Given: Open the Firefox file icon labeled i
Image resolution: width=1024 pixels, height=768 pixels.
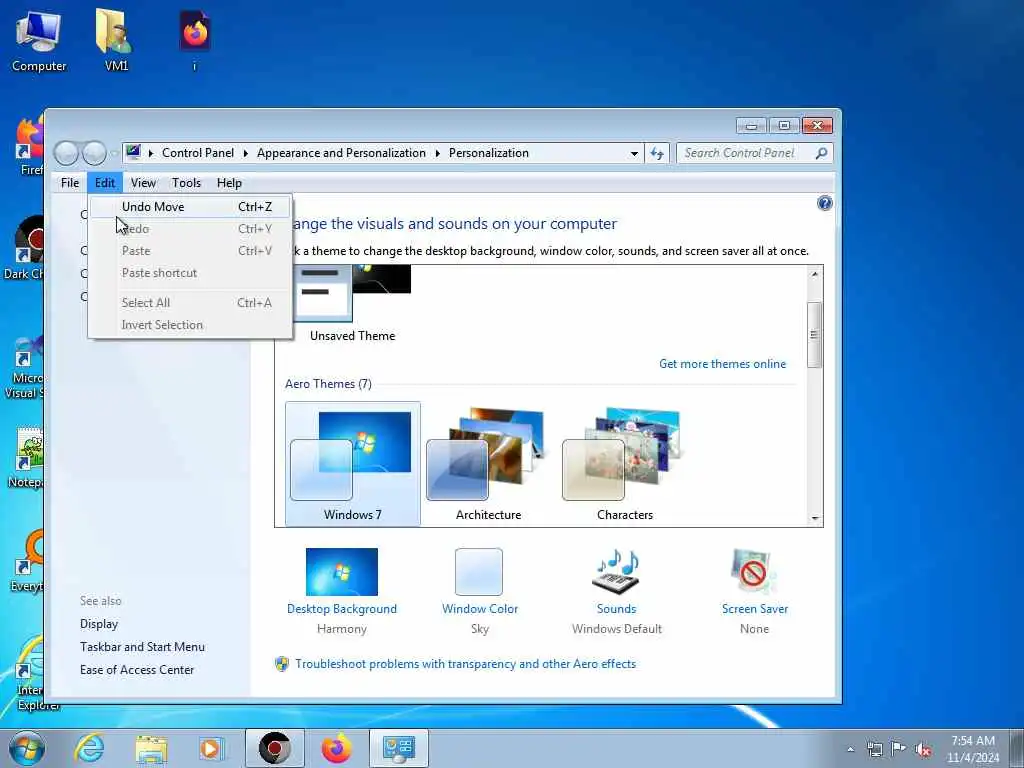Looking at the screenshot, I should coord(195,41).
